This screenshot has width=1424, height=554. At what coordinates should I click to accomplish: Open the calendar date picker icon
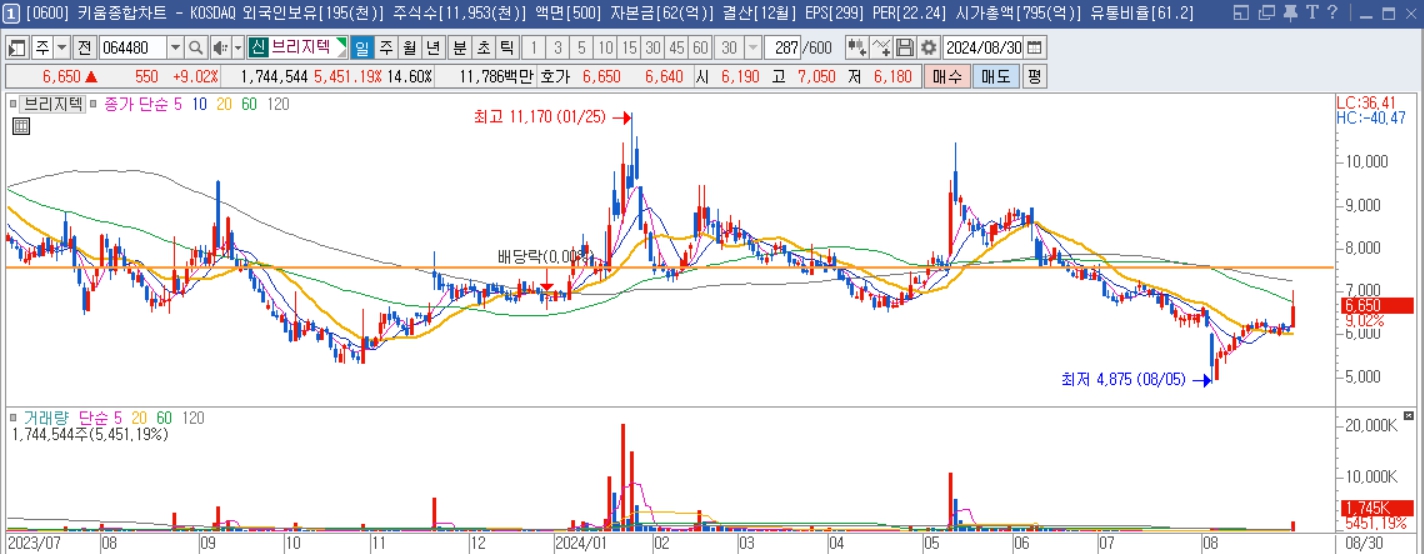pos(1035,48)
